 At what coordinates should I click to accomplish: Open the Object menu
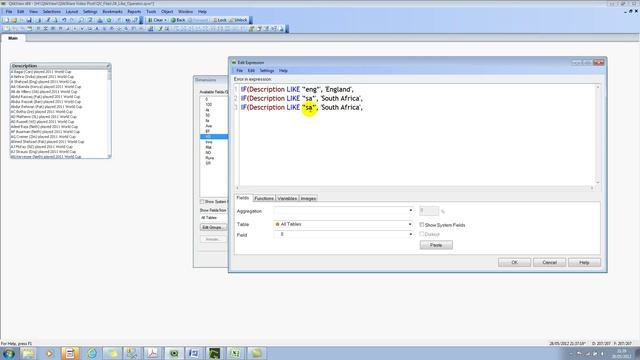coord(167,12)
